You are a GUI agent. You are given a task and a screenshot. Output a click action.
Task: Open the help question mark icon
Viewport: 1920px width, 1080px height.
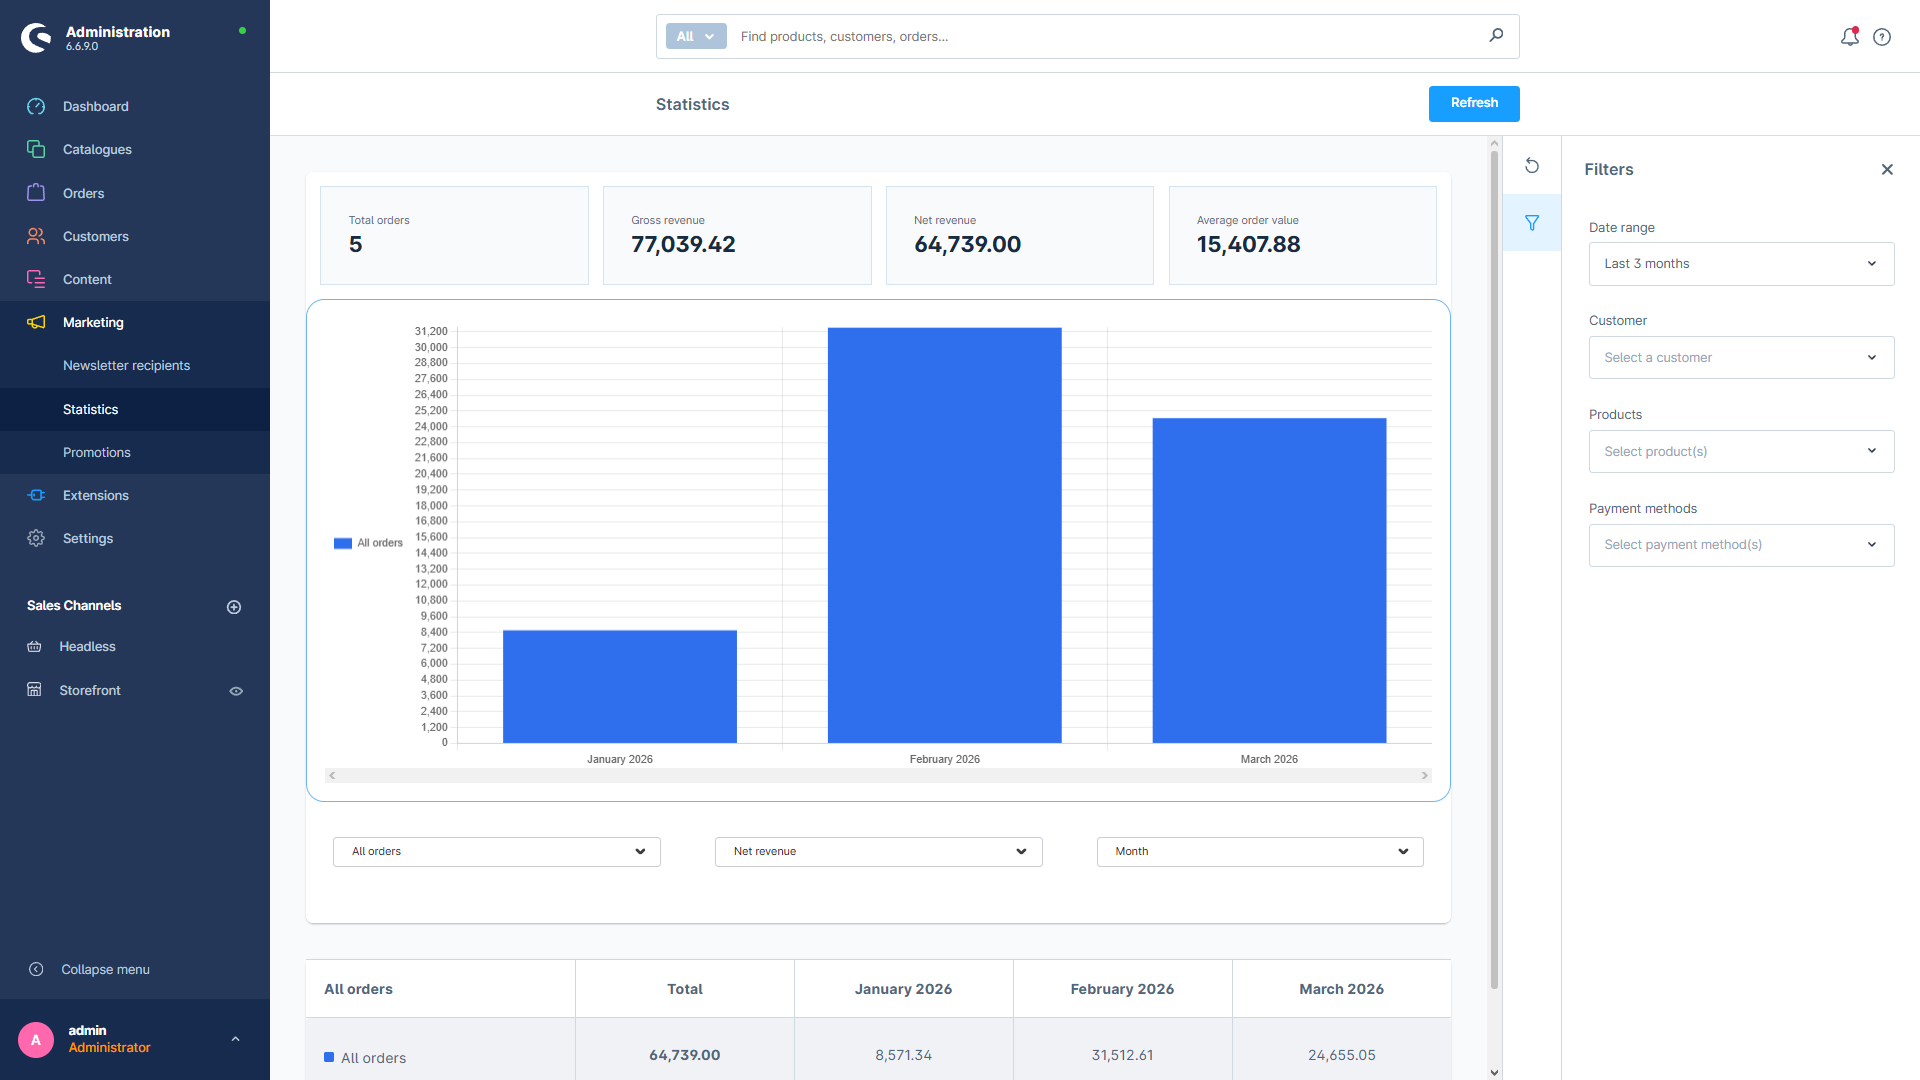pos(1882,36)
